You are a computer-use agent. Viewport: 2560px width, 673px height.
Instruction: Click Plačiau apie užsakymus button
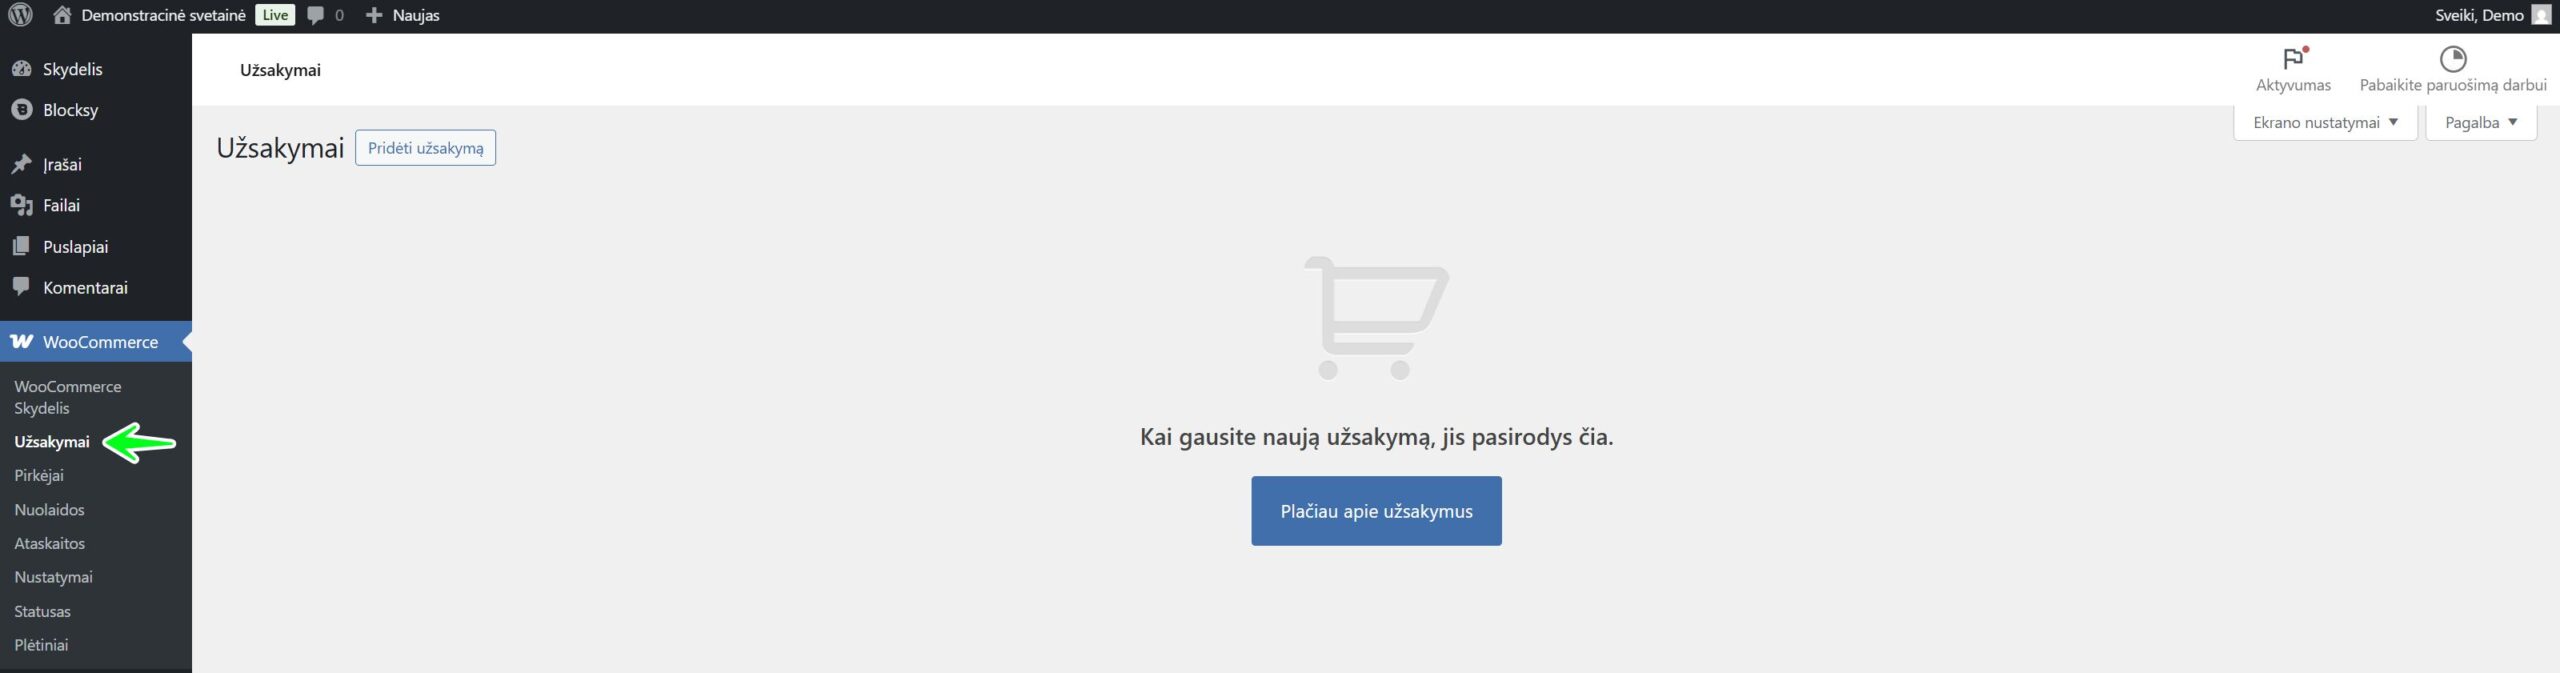pos(1376,511)
